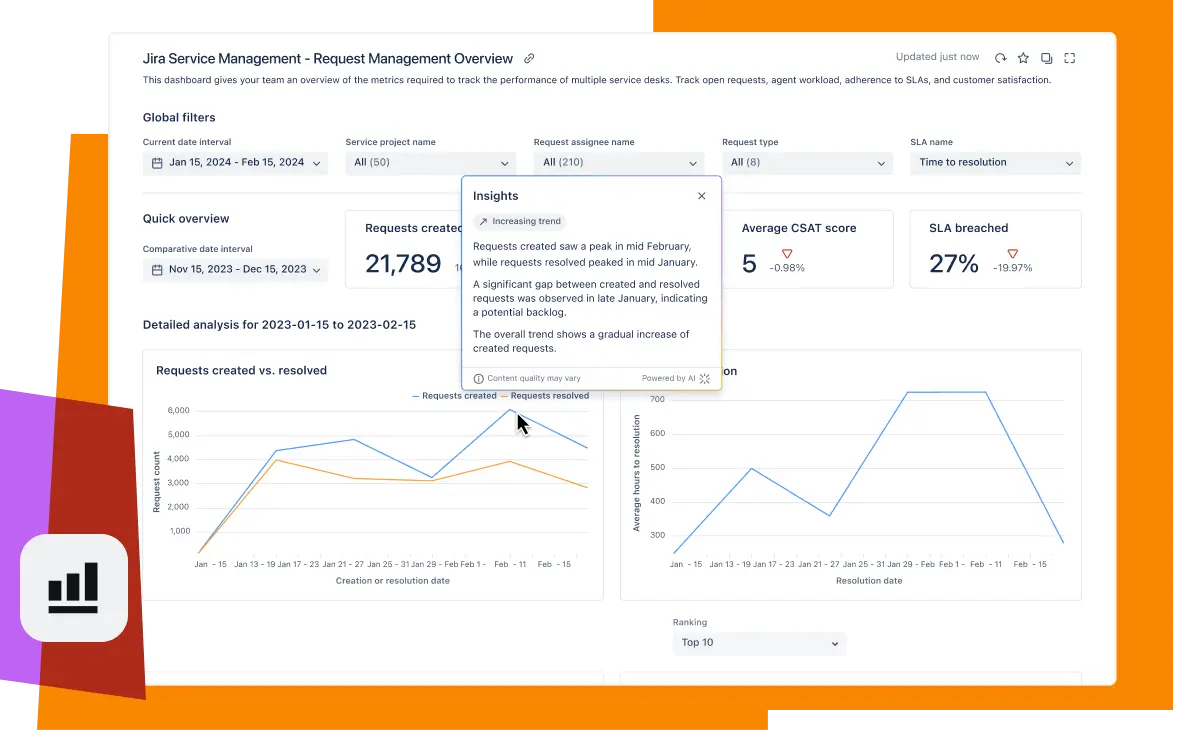Image resolution: width=1202 pixels, height=734 pixels.
Task: Click the analytics bar chart logo tile
Action: coord(74,588)
